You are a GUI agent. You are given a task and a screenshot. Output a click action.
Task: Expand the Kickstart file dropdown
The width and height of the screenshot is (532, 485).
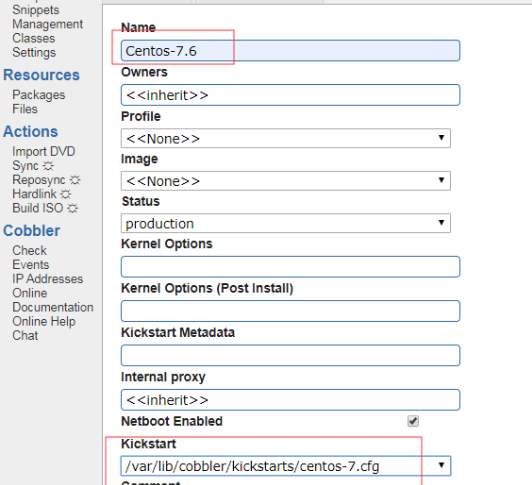pos(286,466)
